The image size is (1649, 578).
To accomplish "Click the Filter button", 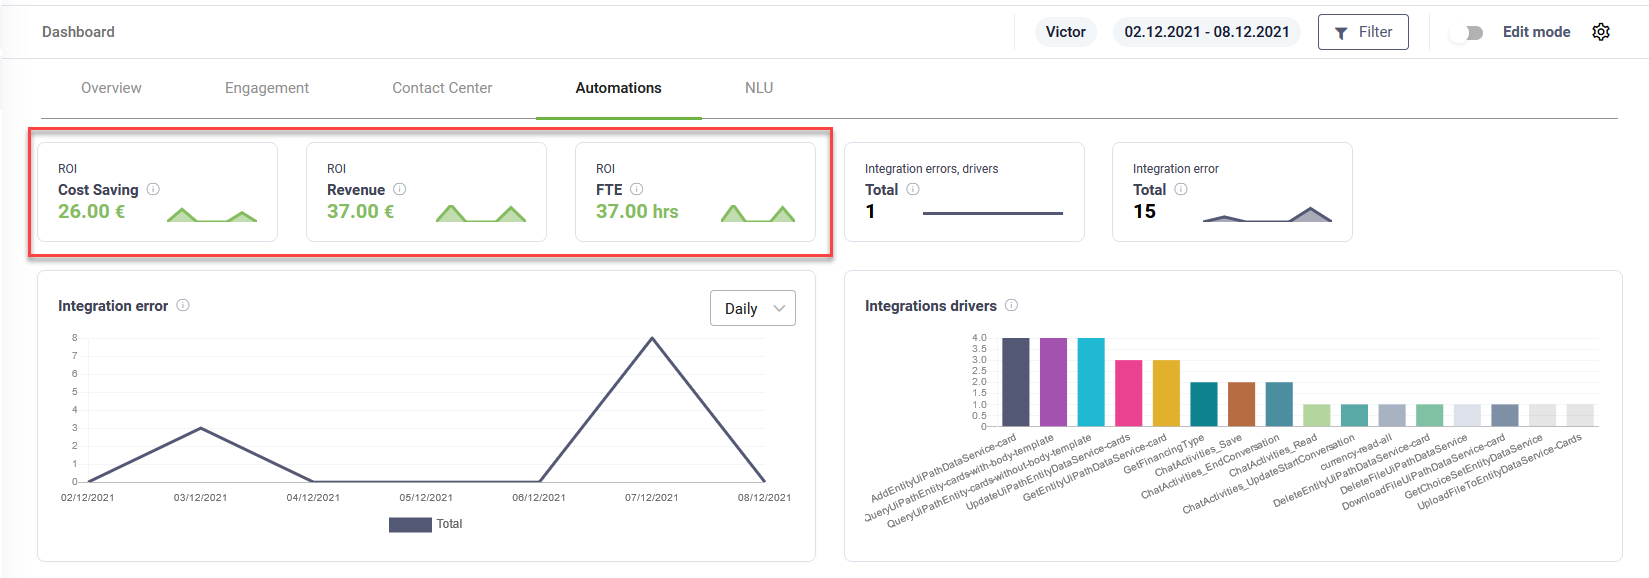I will pos(1362,32).
